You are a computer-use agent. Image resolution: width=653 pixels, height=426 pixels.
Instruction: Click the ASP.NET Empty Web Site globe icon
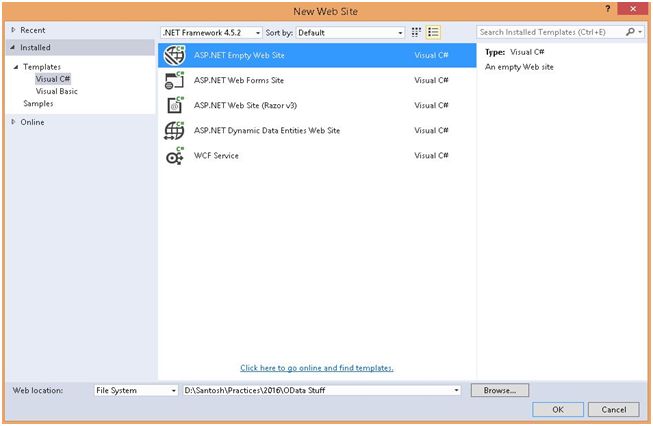(x=174, y=55)
